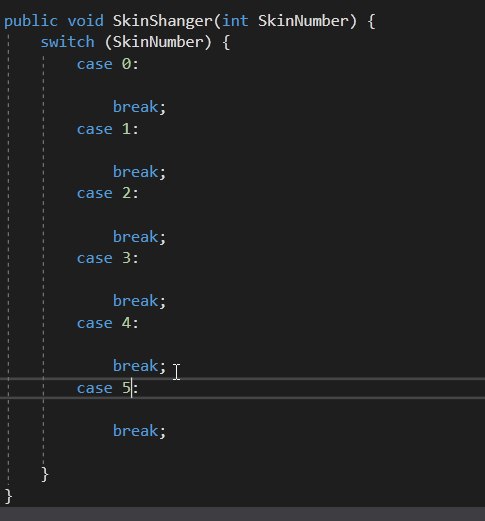The image size is (485, 521).
Task: Click the break statement under case 3
Action: (139, 301)
